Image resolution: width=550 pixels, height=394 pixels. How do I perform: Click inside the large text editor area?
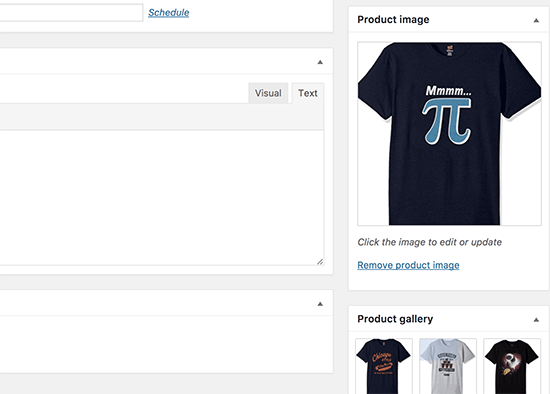pyautogui.click(x=161, y=198)
